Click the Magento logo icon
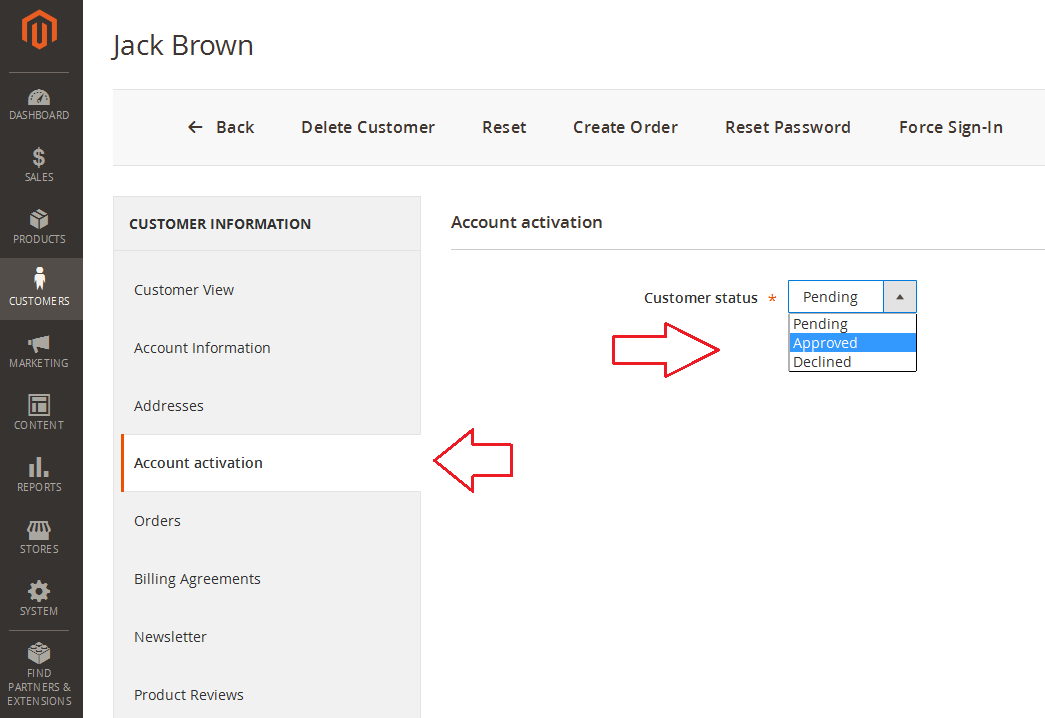 pos(39,30)
